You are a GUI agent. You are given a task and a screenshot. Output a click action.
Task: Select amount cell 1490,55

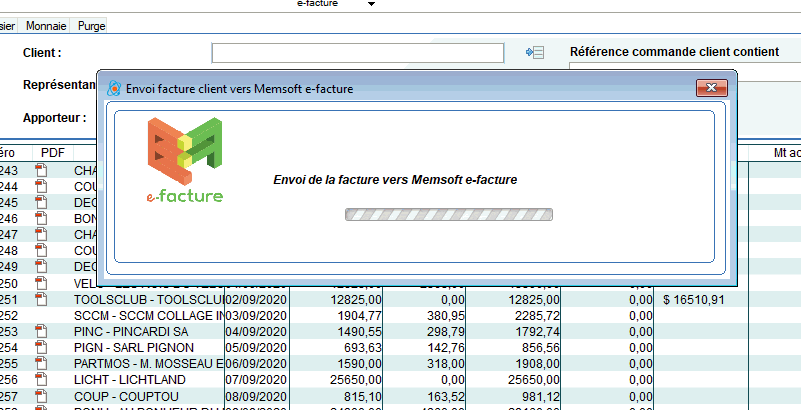click(x=336, y=332)
